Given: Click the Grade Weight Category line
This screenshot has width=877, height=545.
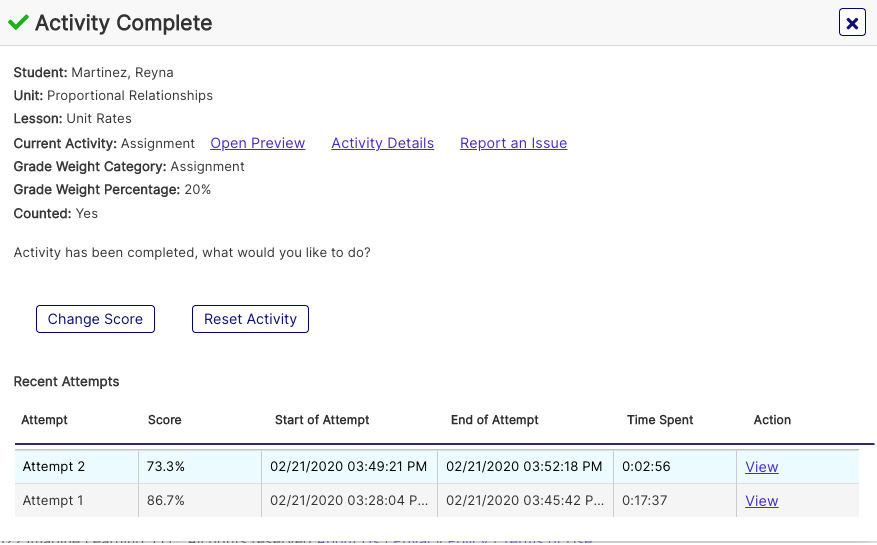Looking at the screenshot, I should tap(129, 167).
